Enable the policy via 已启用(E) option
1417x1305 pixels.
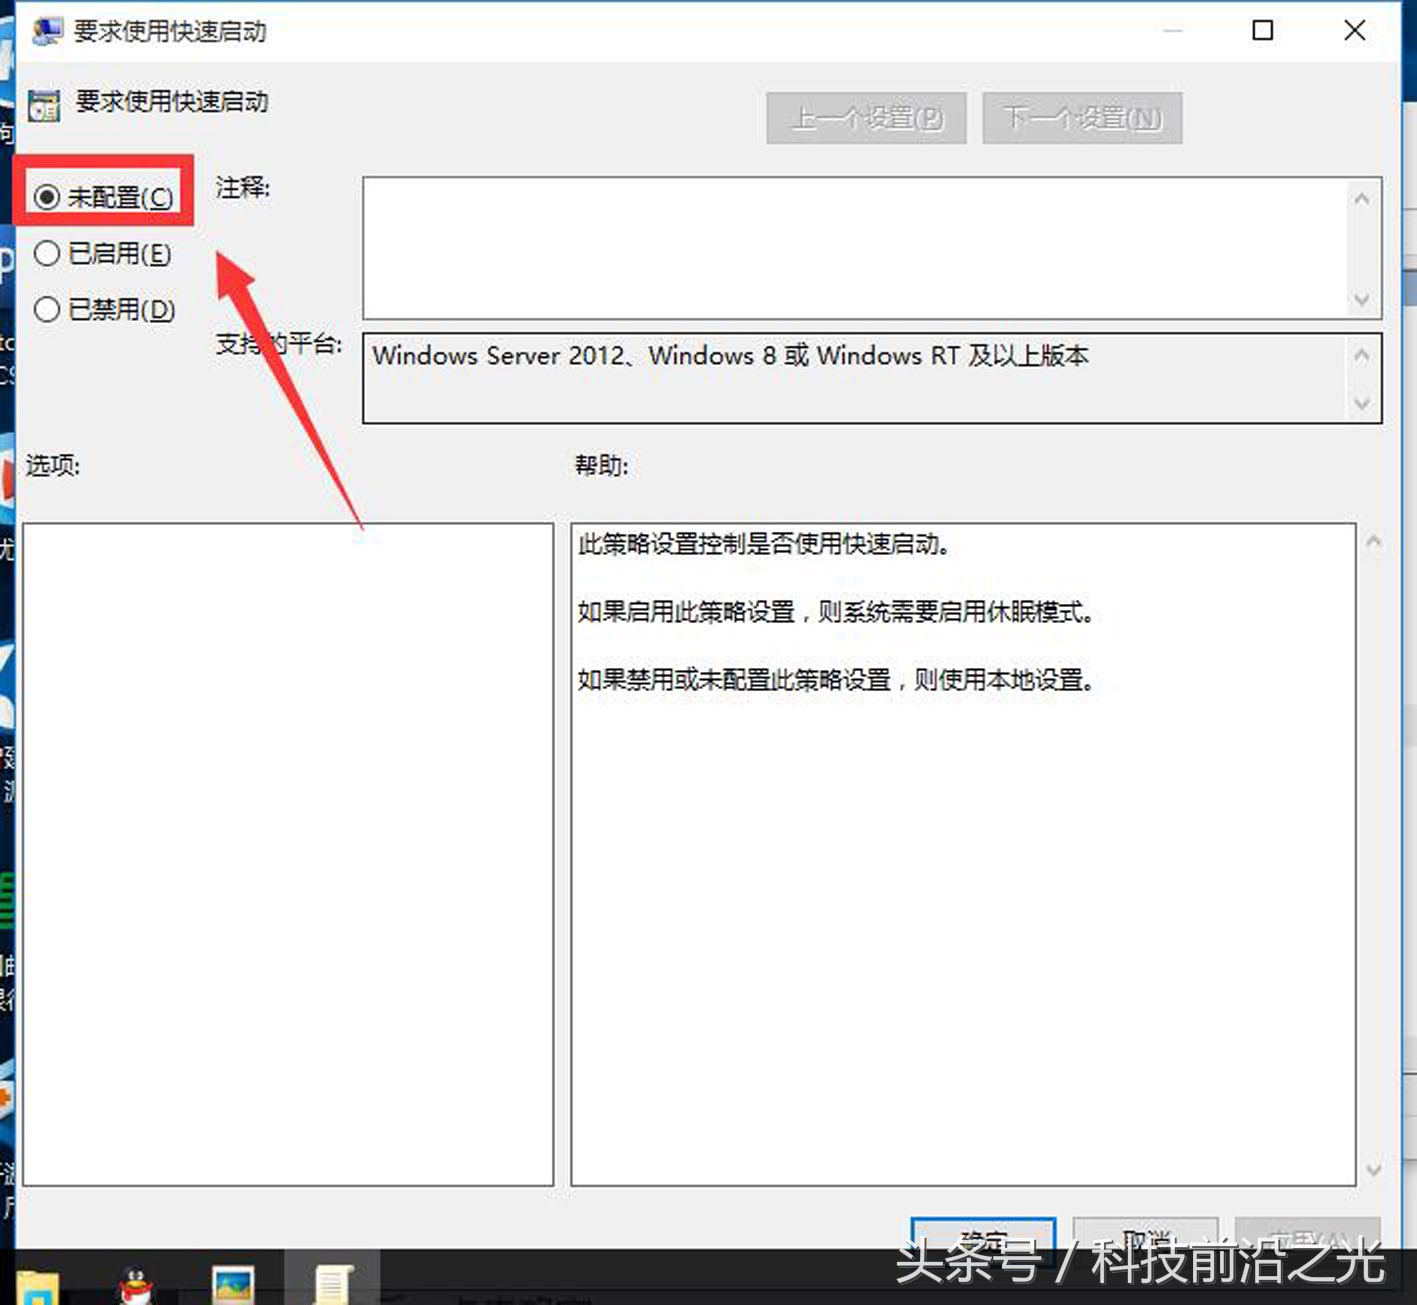click(x=47, y=253)
